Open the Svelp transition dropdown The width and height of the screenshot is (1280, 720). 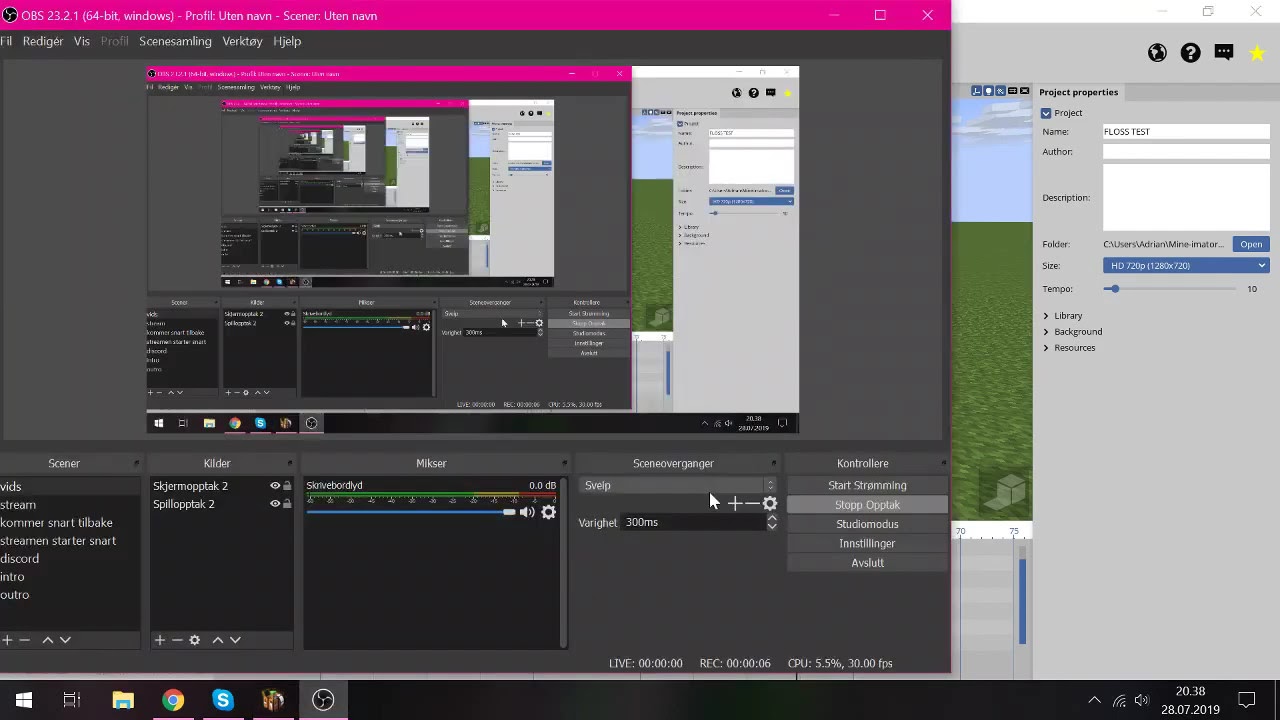point(679,485)
